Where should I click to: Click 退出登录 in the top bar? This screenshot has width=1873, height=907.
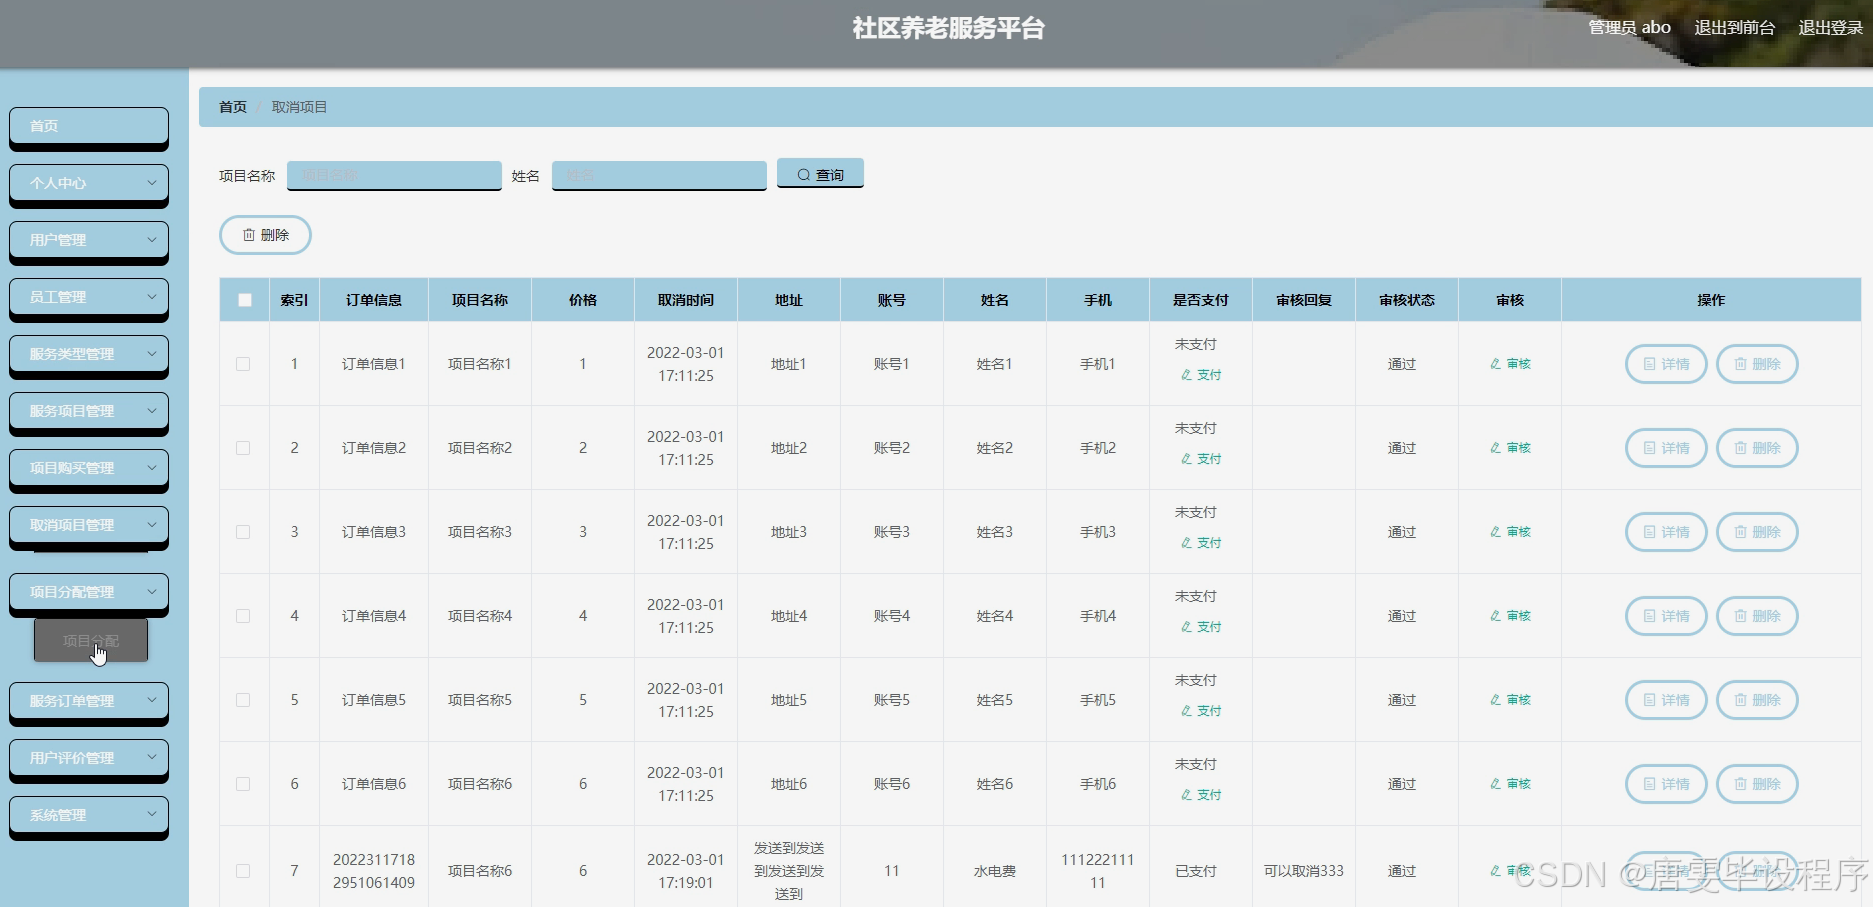(1830, 28)
